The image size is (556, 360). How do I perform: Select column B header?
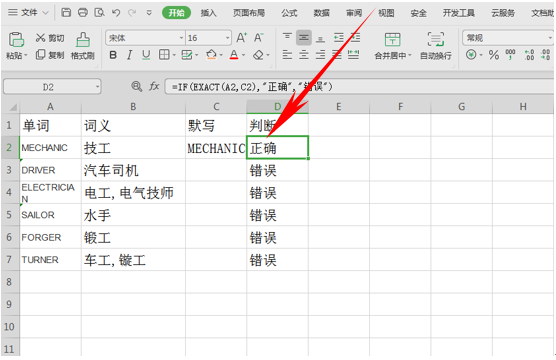tap(133, 106)
